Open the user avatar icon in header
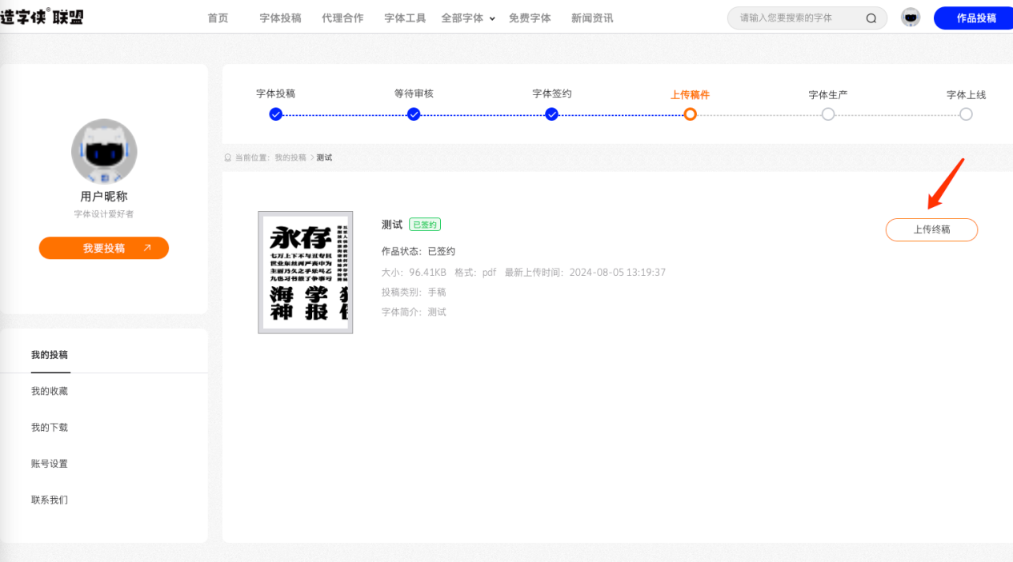1013x562 pixels. [x=910, y=18]
